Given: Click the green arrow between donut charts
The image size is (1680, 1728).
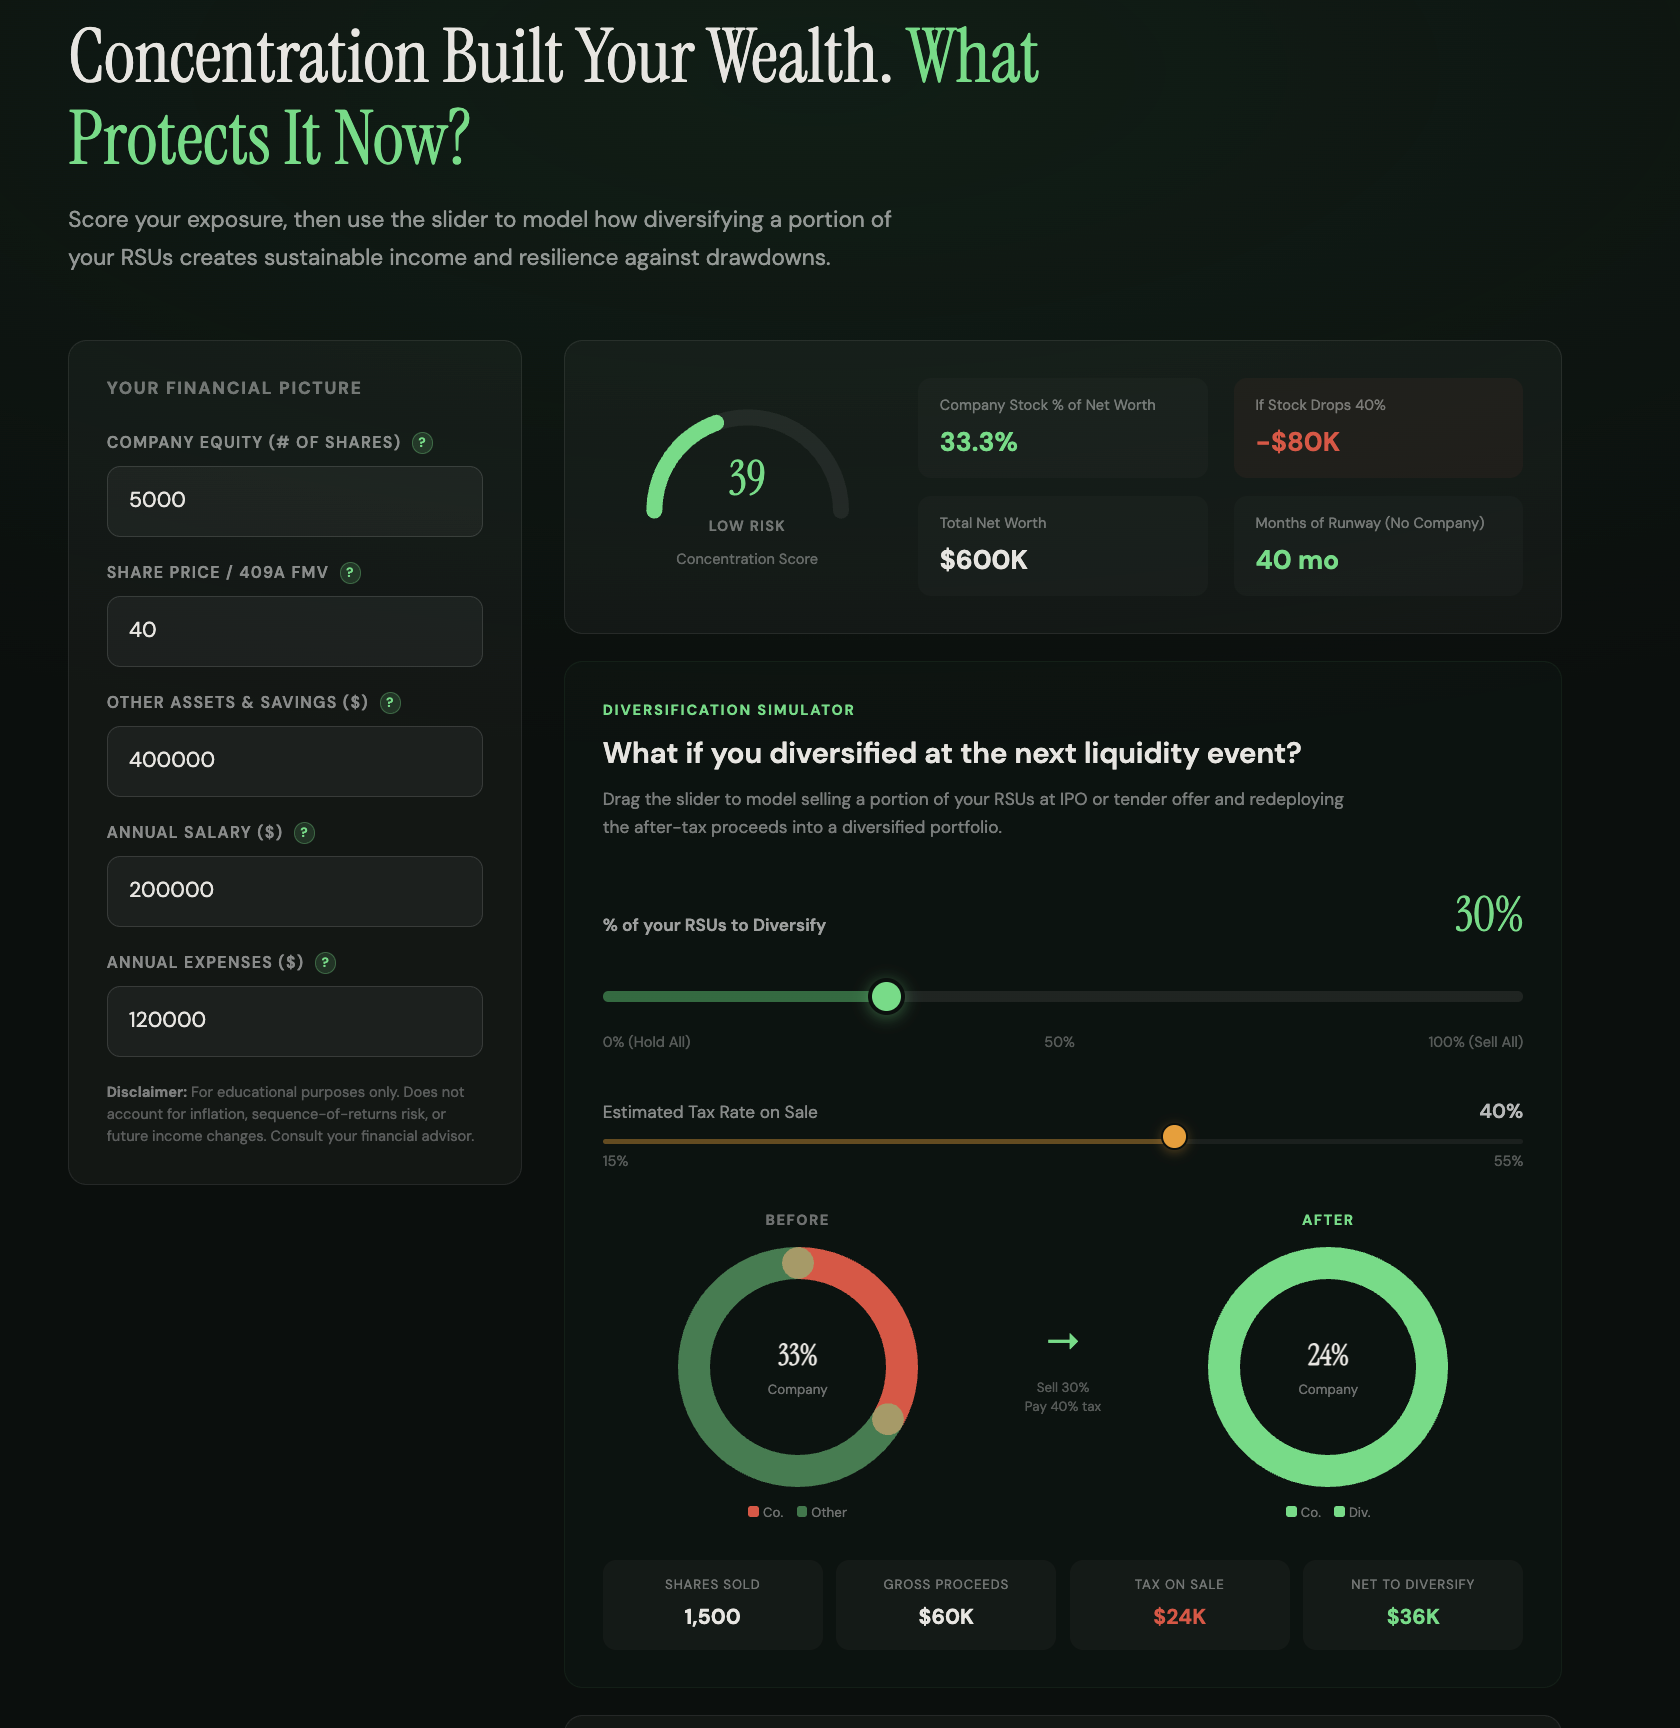Looking at the screenshot, I should [1062, 1341].
